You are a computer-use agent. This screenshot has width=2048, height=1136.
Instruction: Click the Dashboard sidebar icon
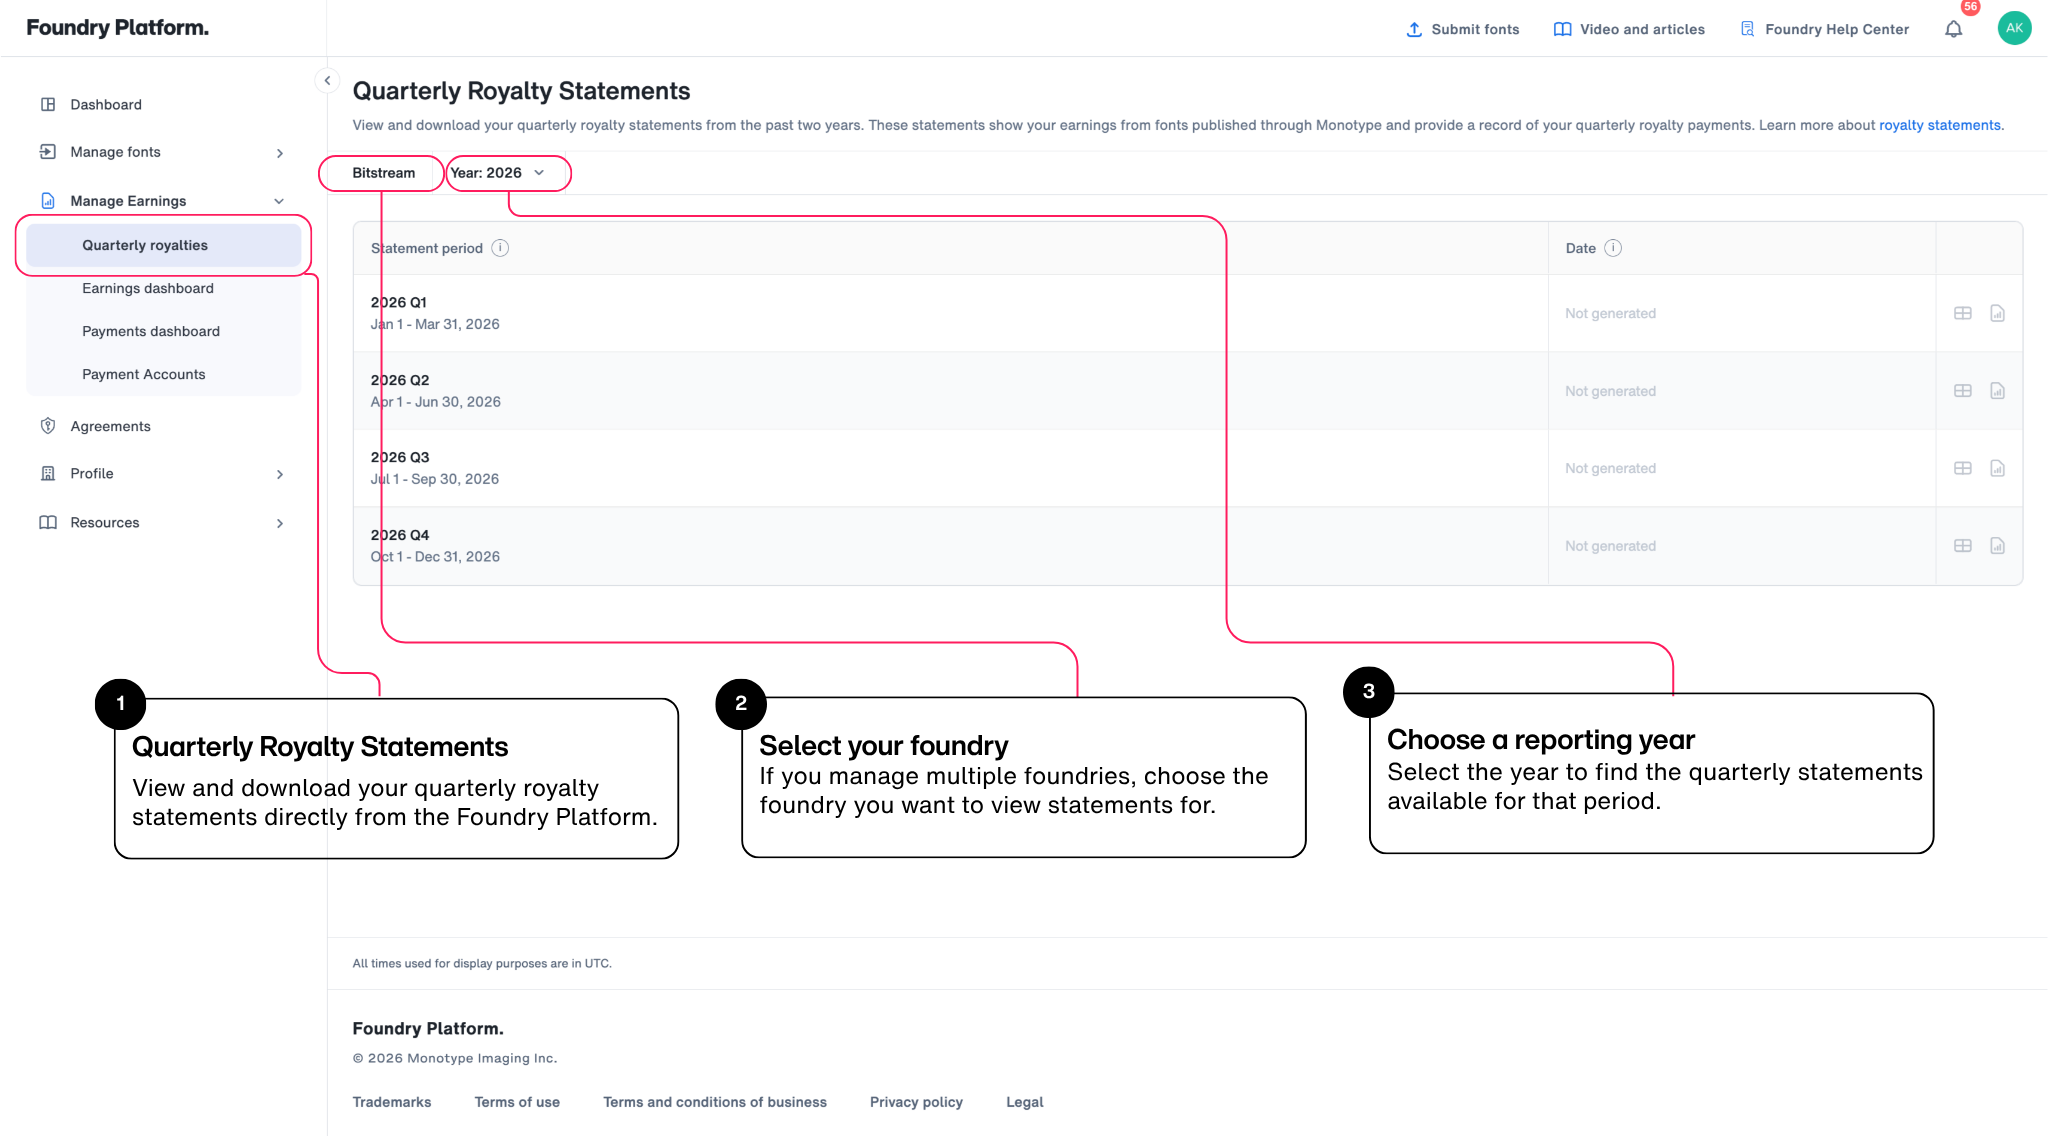[x=48, y=104]
